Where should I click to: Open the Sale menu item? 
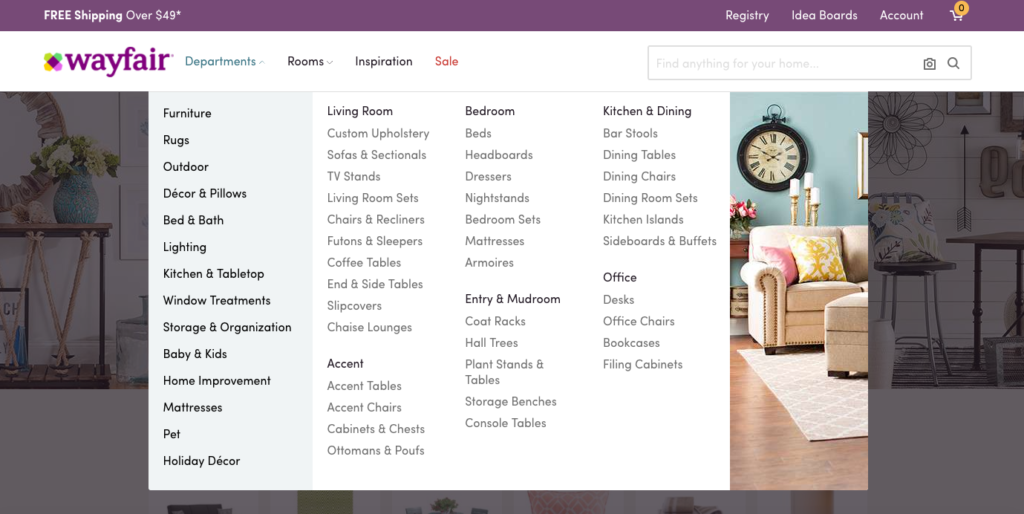coord(447,61)
